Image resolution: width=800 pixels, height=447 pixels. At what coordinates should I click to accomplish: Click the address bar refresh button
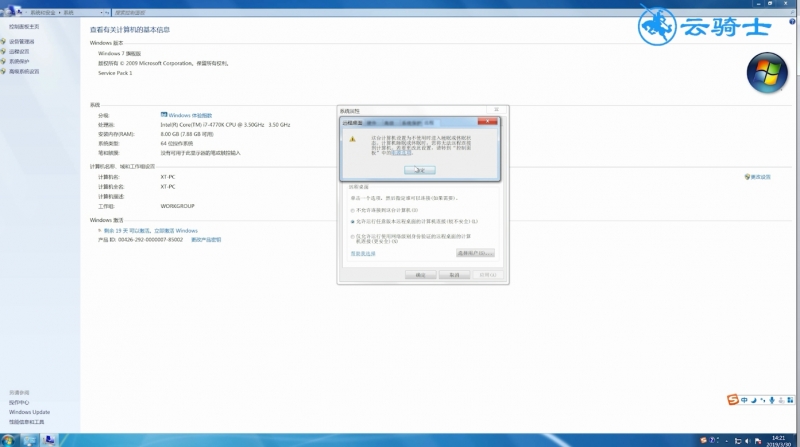[x=107, y=12]
